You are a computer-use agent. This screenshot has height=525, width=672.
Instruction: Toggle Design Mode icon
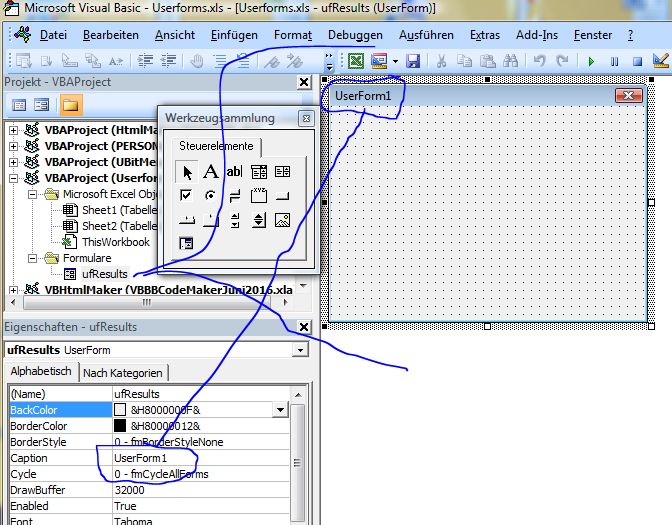pyautogui.click(x=660, y=61)
